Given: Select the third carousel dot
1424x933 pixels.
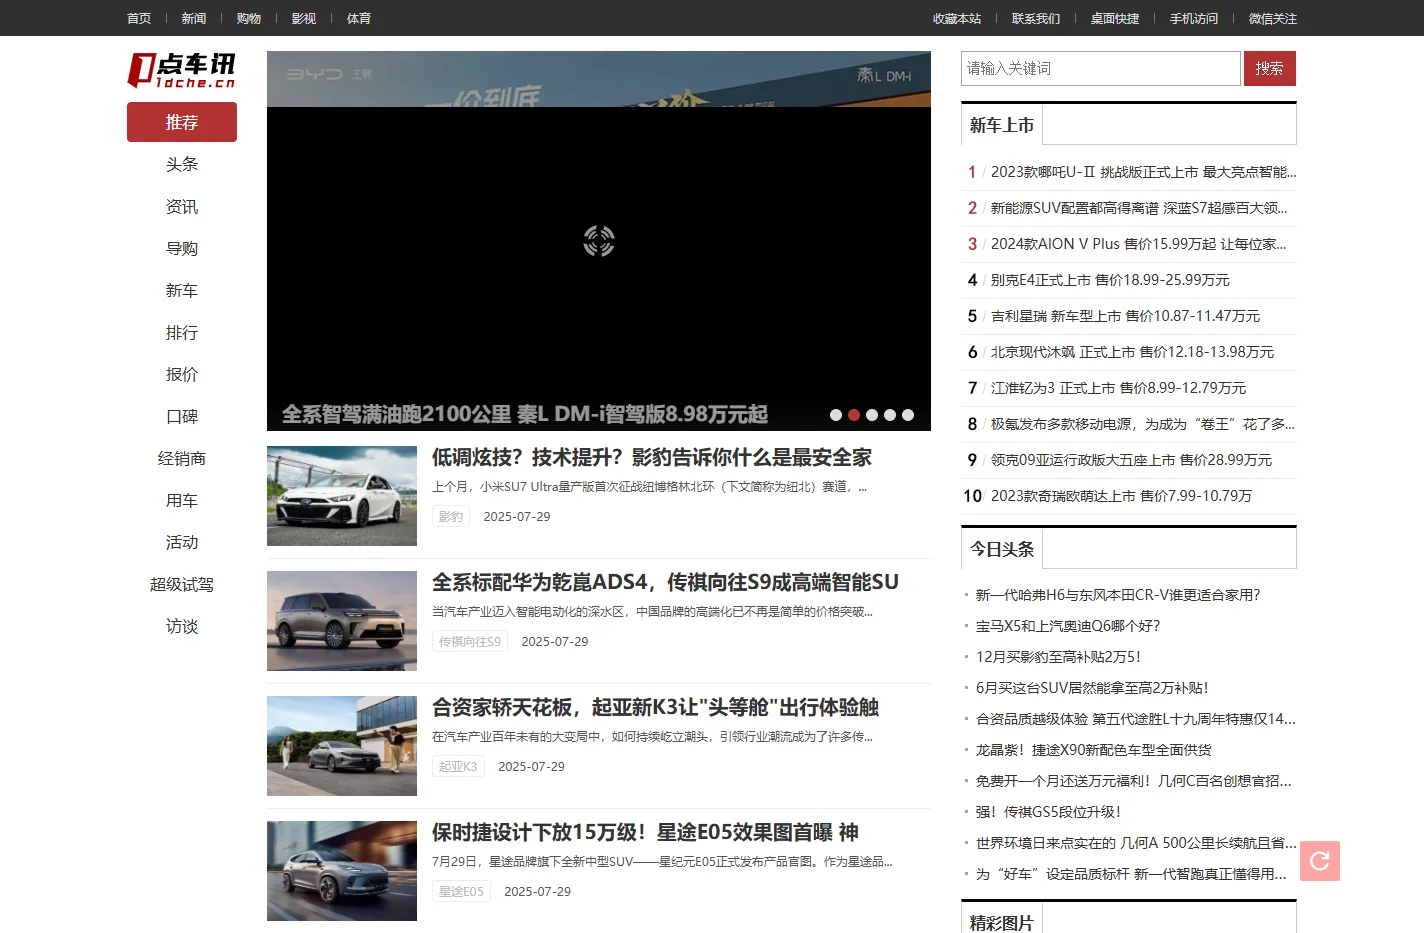Looking at the screenshot, I should [x=872, y=415].
